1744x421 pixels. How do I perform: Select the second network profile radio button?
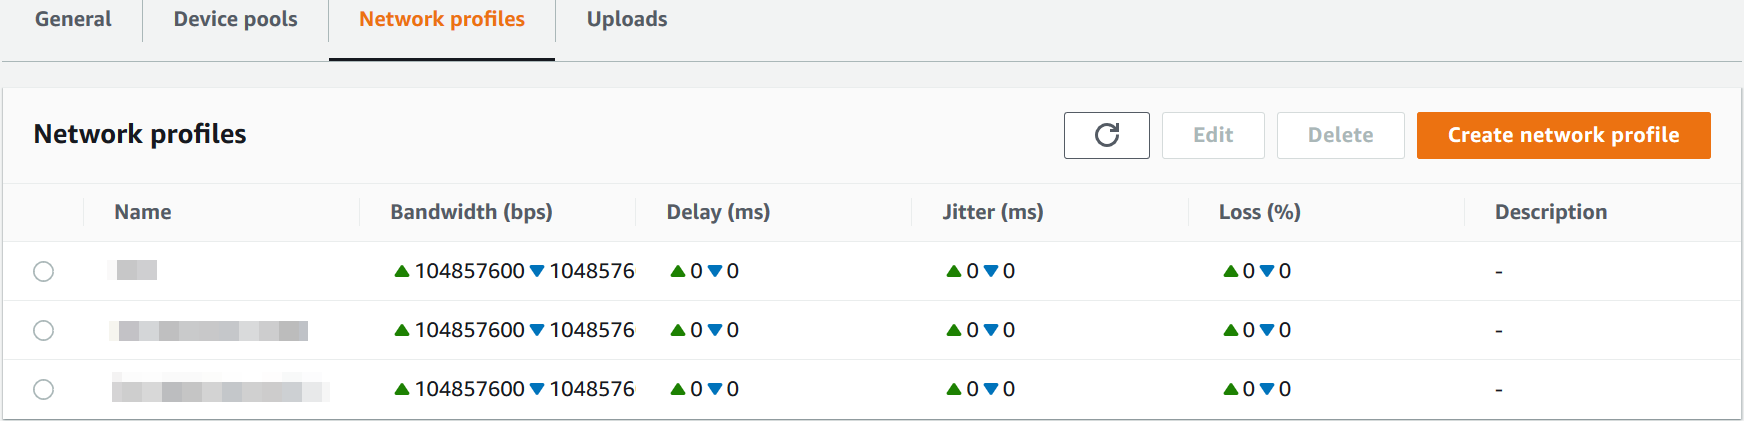point(43,330)
